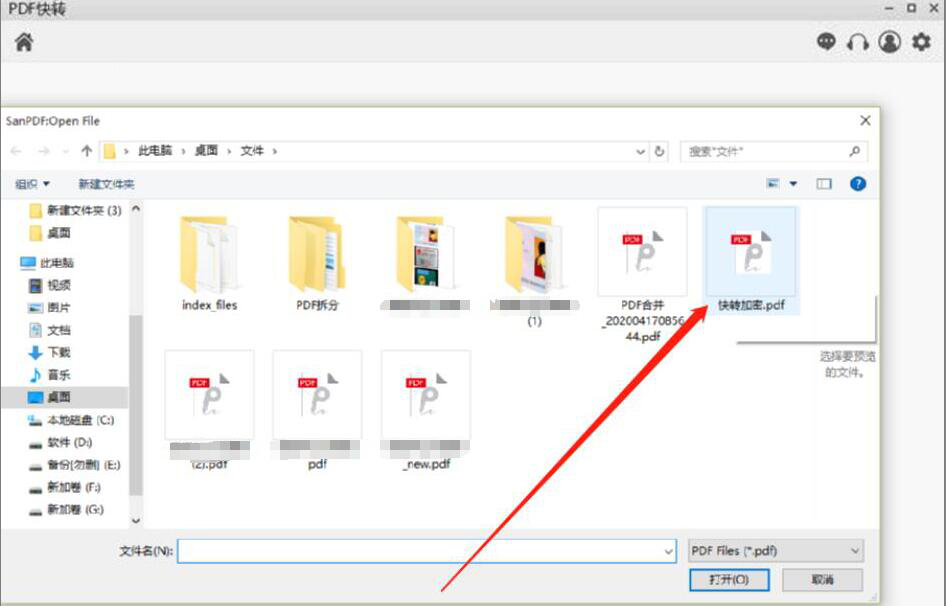Select 文件 in the address path
Screen dimensions: 946x606
click(252, 151)
